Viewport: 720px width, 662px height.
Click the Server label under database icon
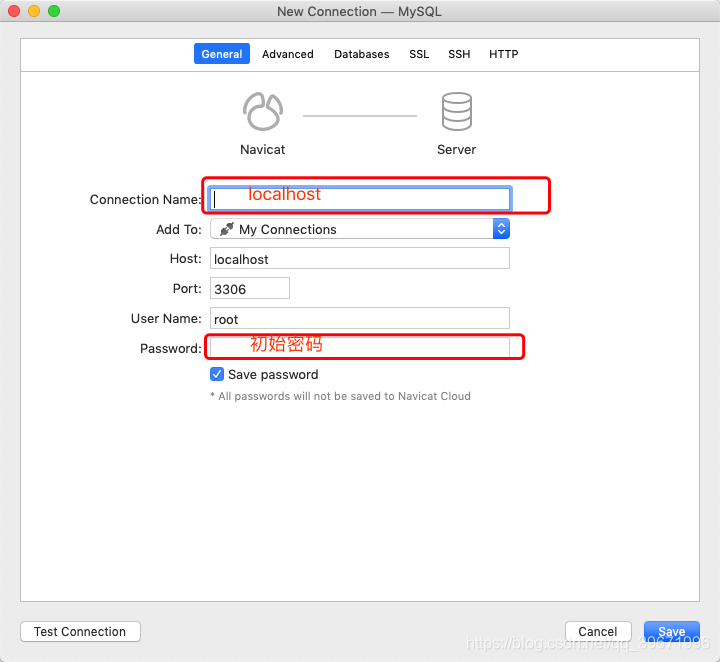click(x=456, y=150)
